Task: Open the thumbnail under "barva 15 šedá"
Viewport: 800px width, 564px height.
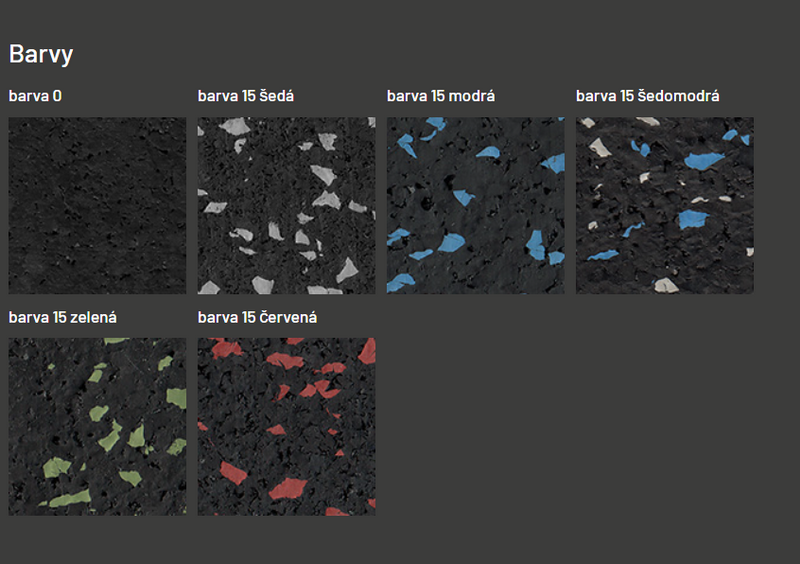Action: 286,205
